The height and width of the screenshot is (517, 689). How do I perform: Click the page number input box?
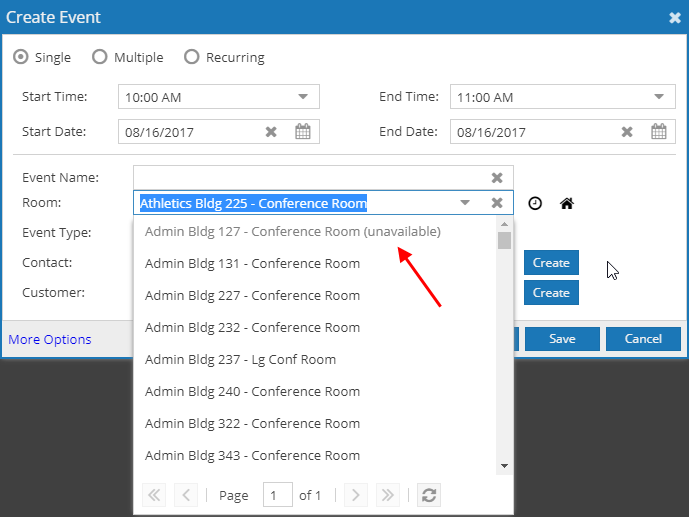coord(278,495)
